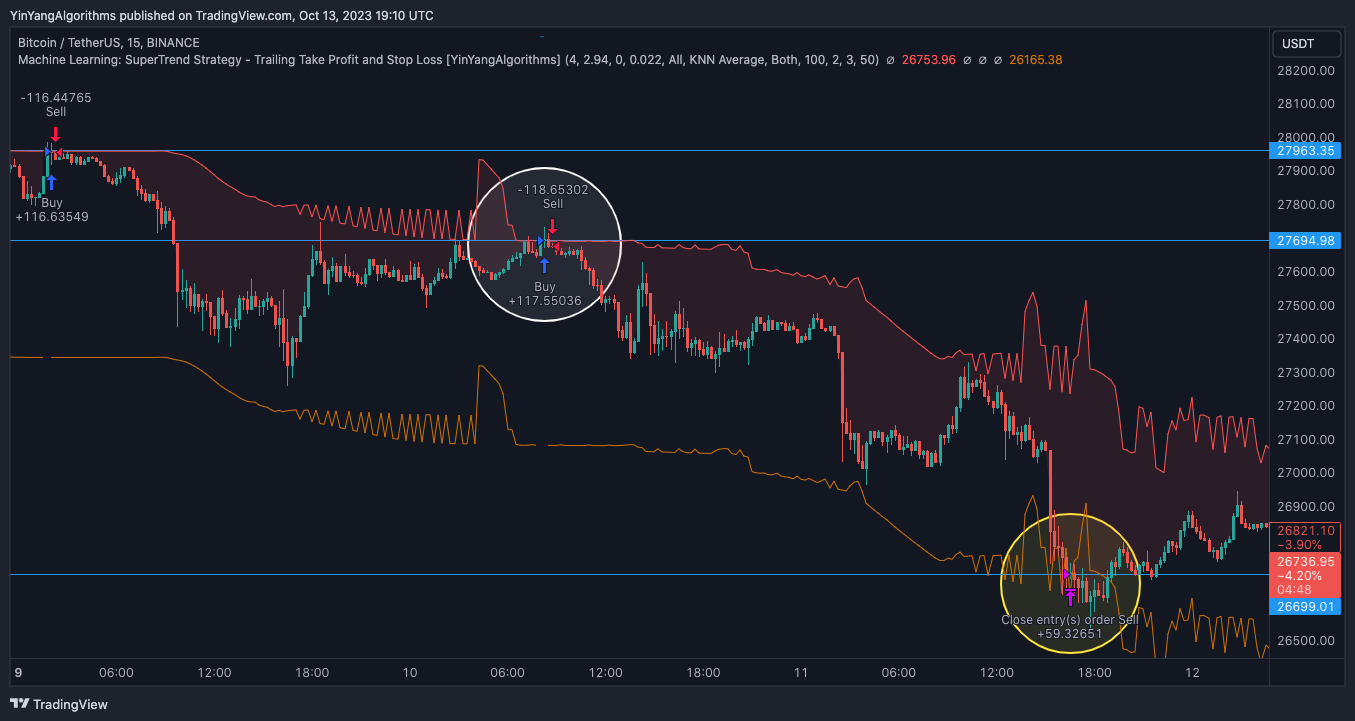Click day 11 on the time axis

[800, 673]
